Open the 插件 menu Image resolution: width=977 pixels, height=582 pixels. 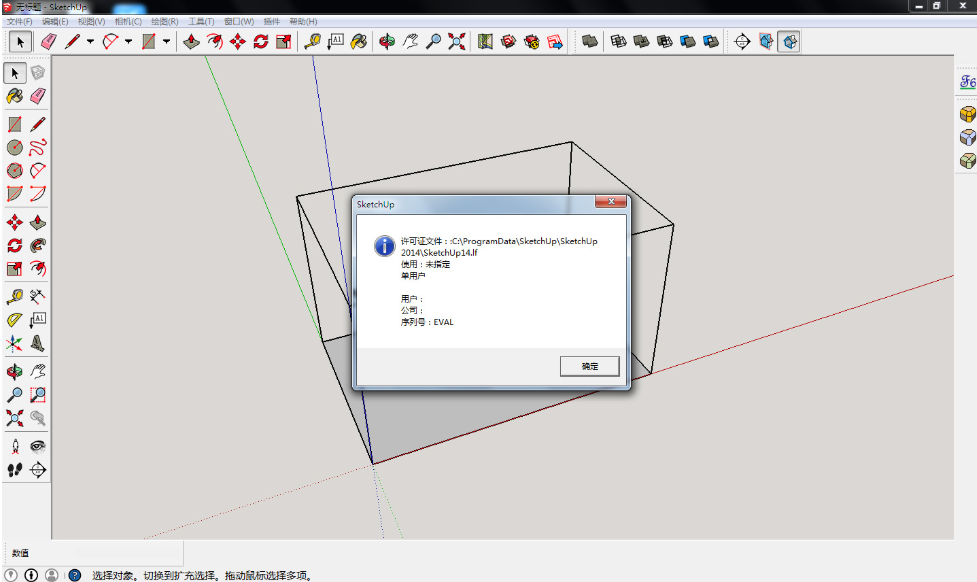271,21
